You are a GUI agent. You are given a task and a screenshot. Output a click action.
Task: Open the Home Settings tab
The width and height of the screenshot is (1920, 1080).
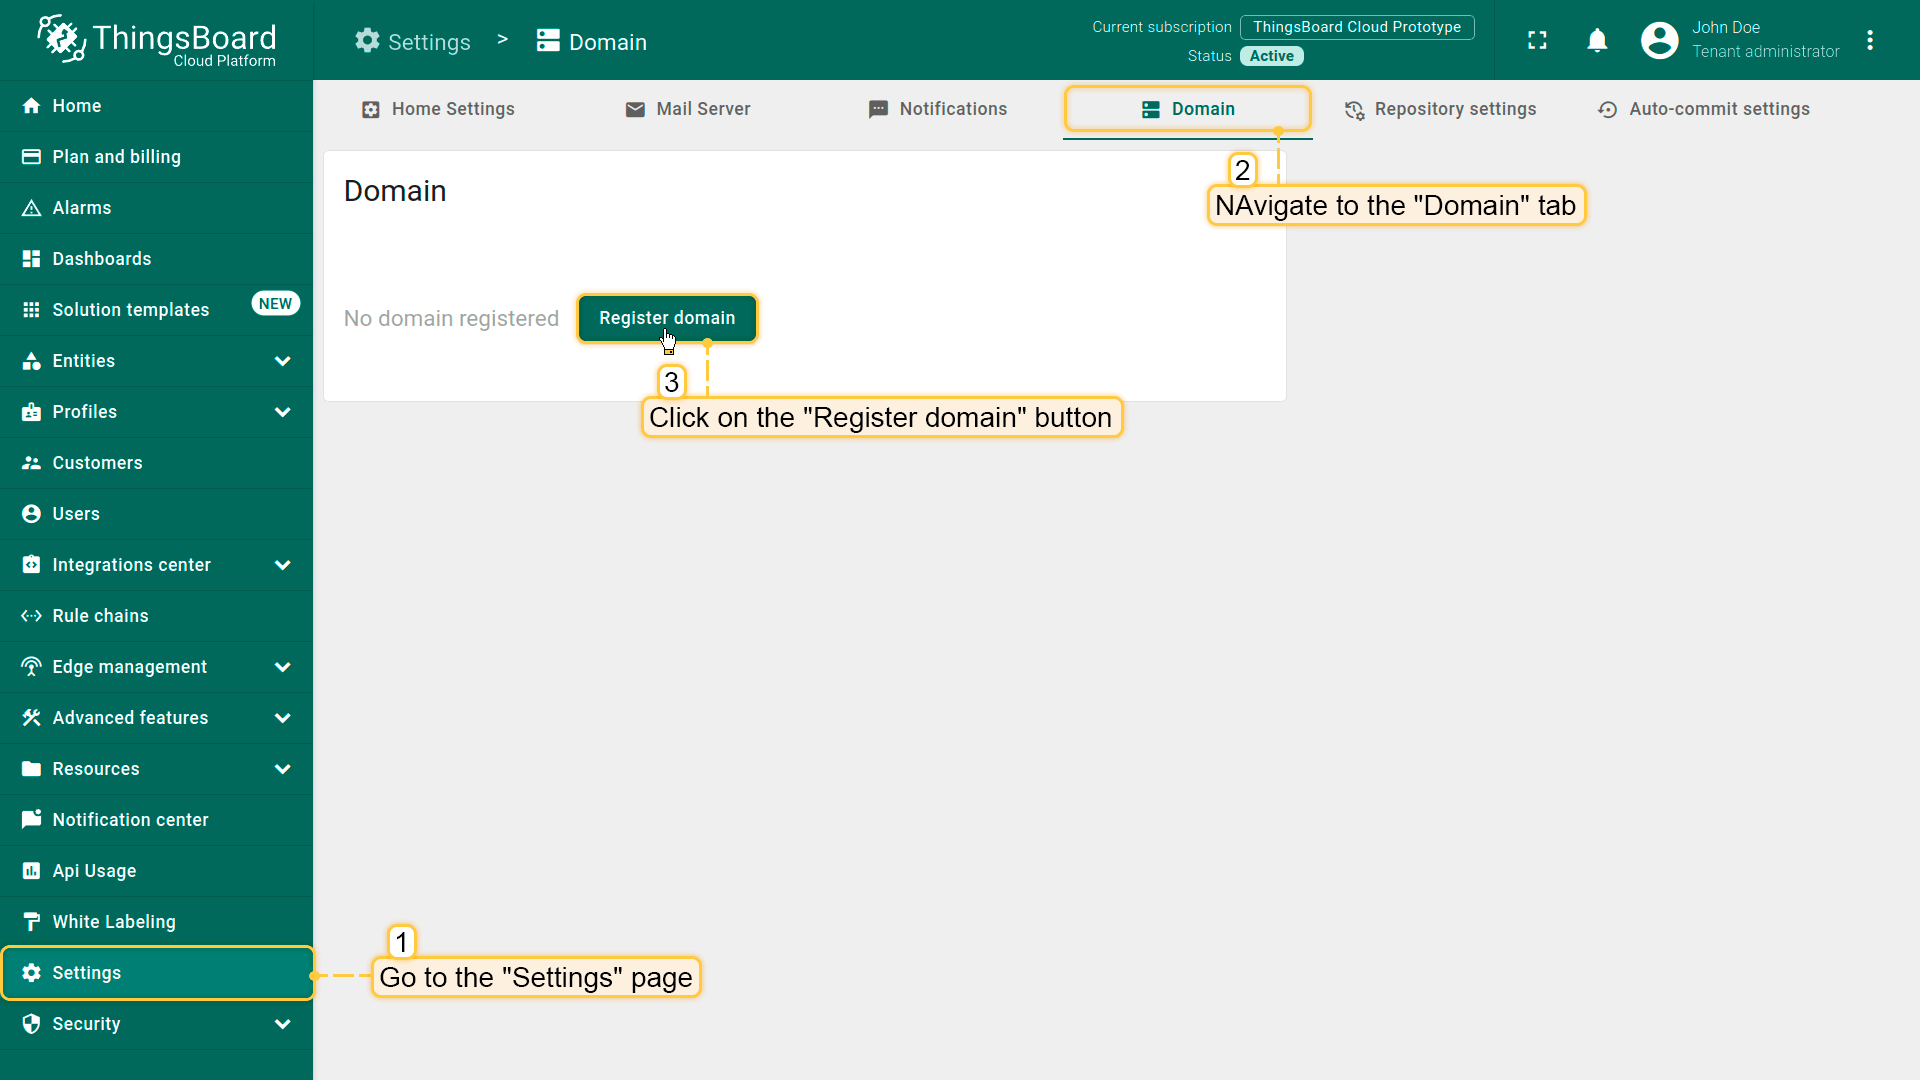pyautogui.click(x=438, y=109)
